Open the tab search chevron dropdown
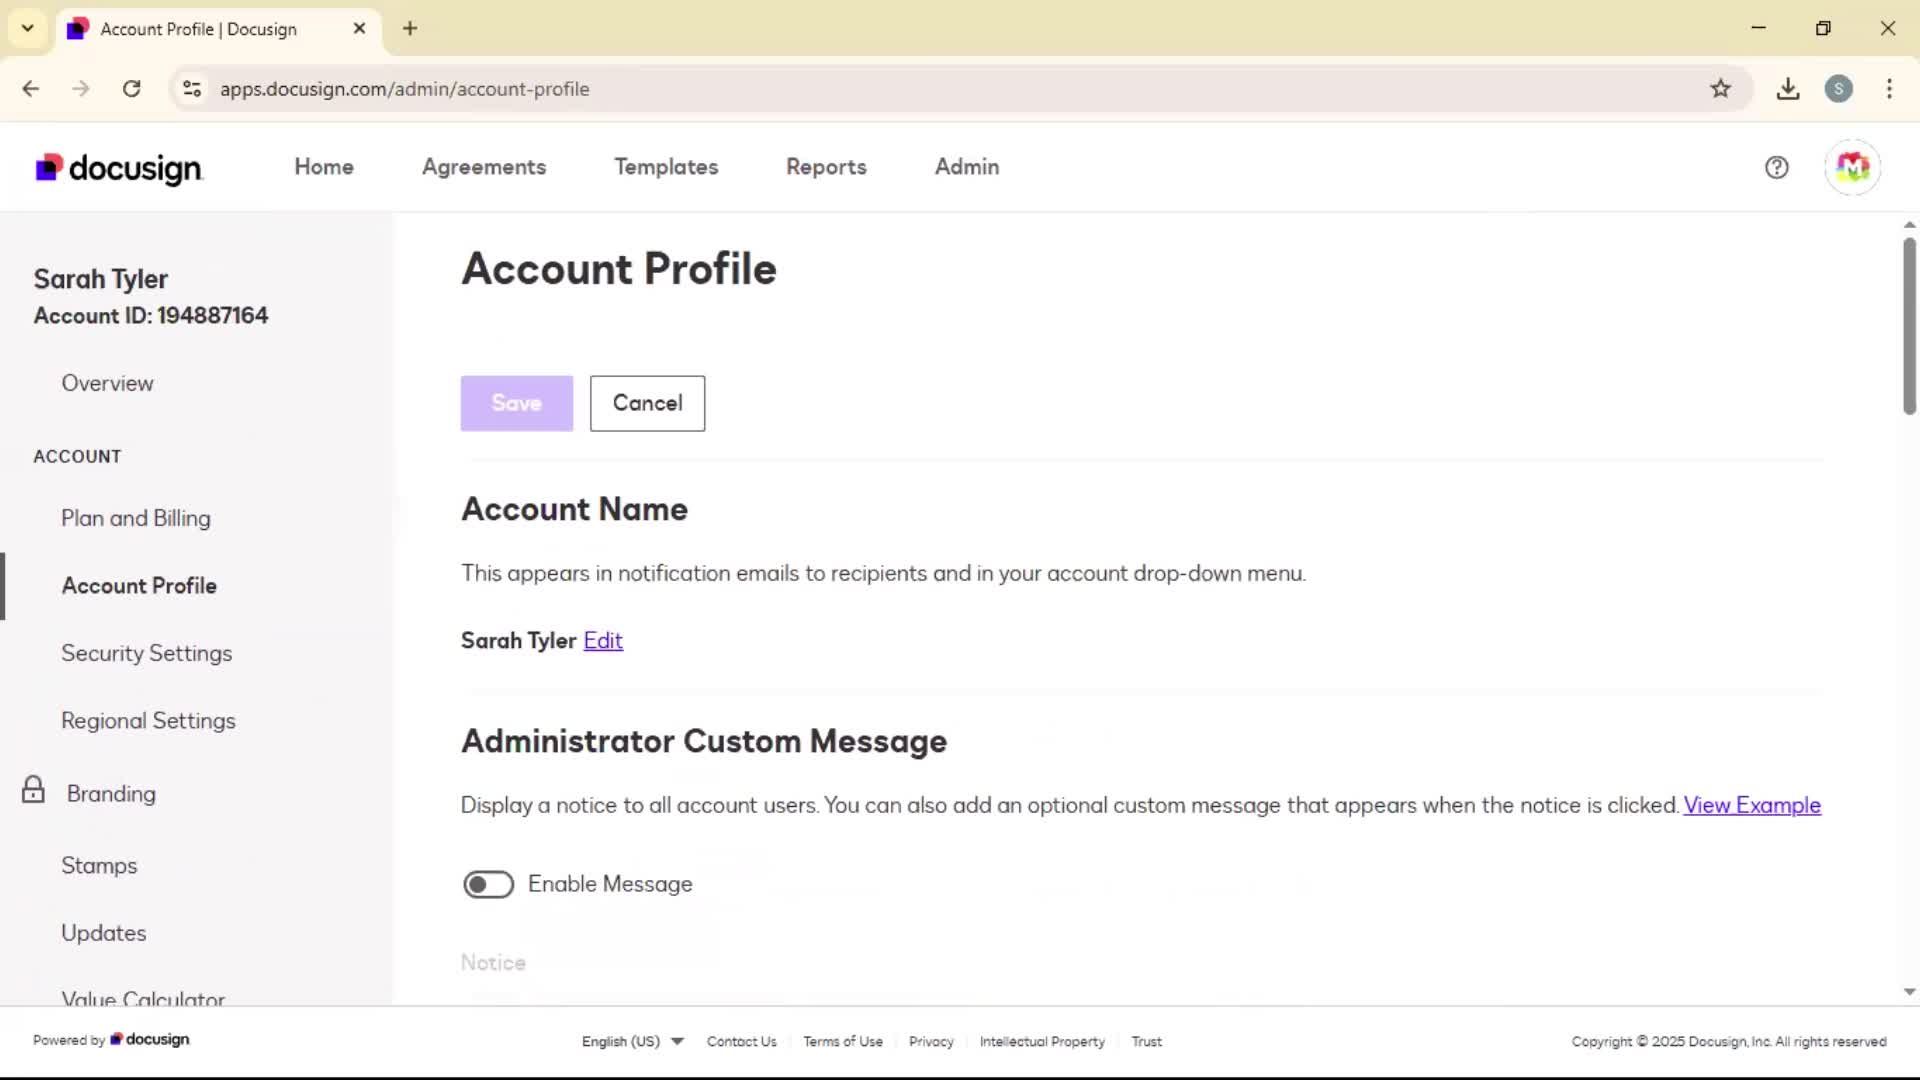 click(28, 28)
